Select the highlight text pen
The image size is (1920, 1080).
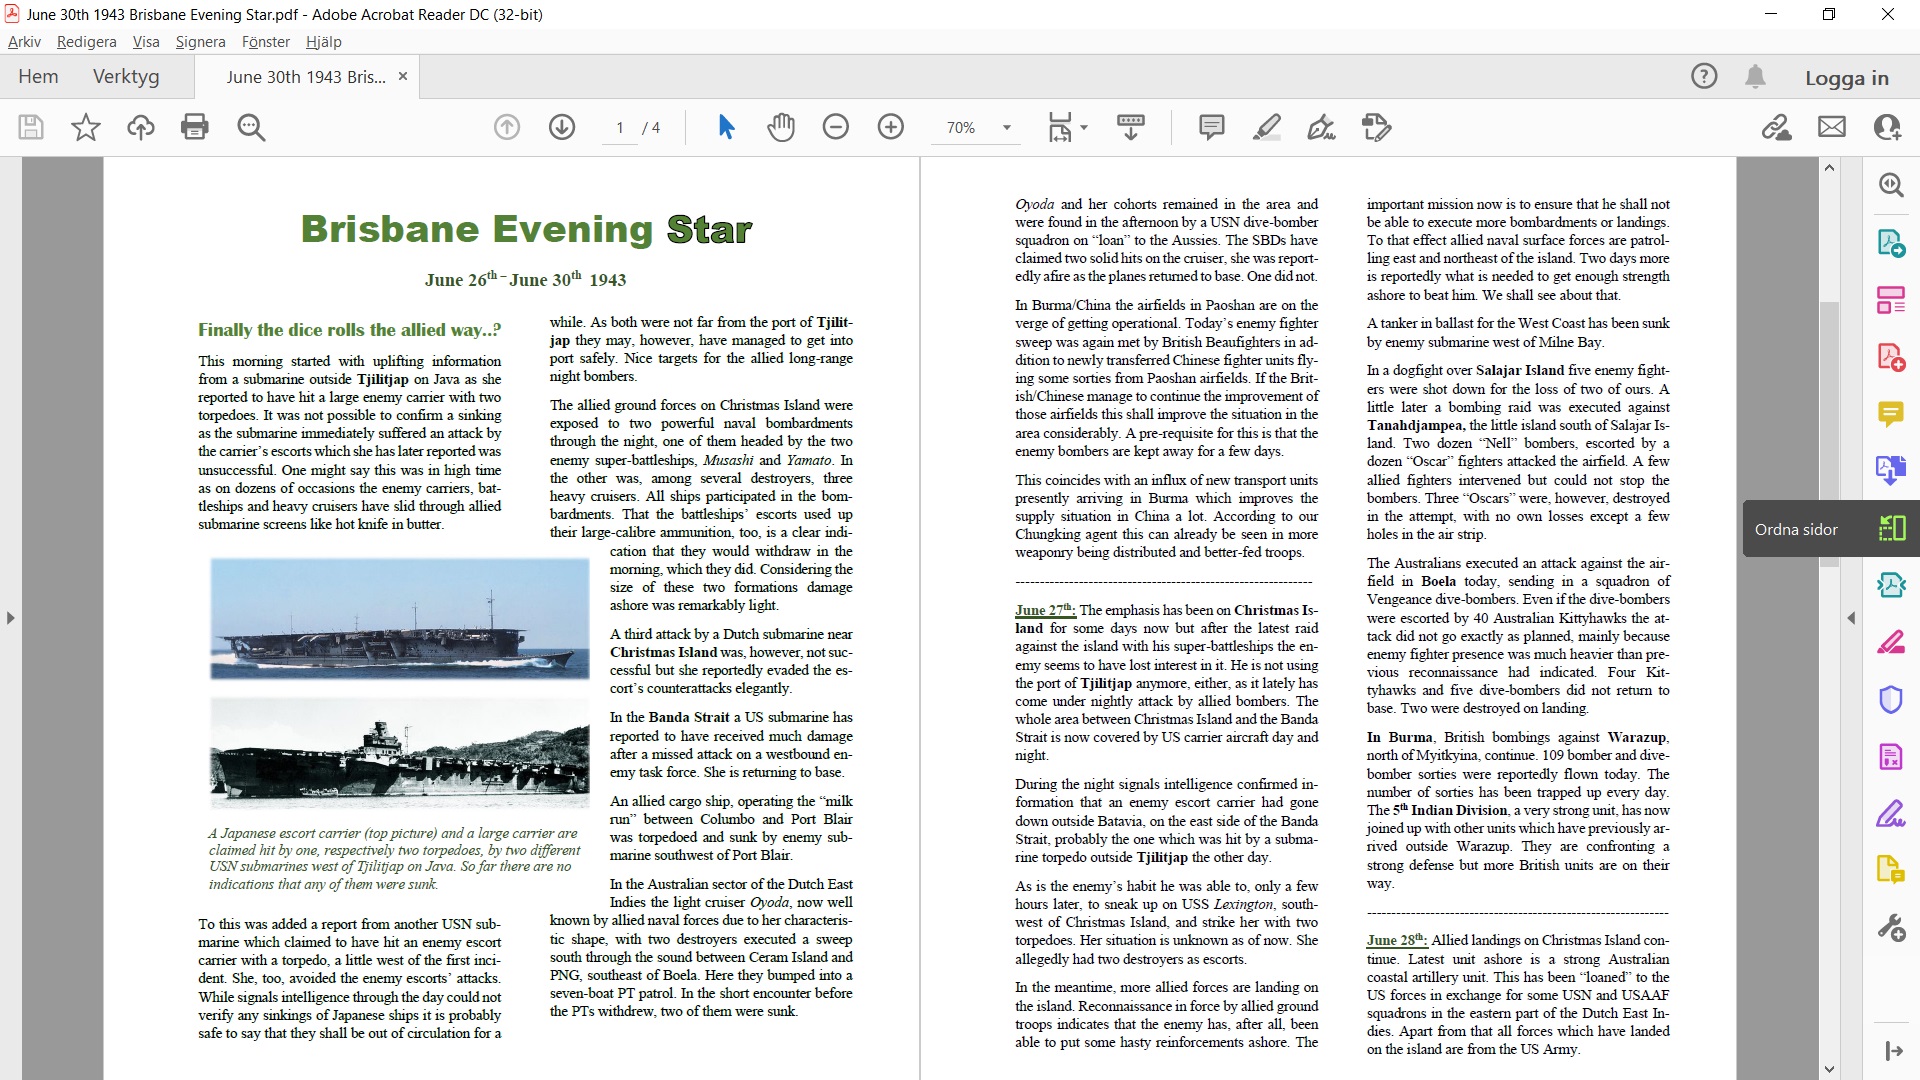[x=1267, y=127]
